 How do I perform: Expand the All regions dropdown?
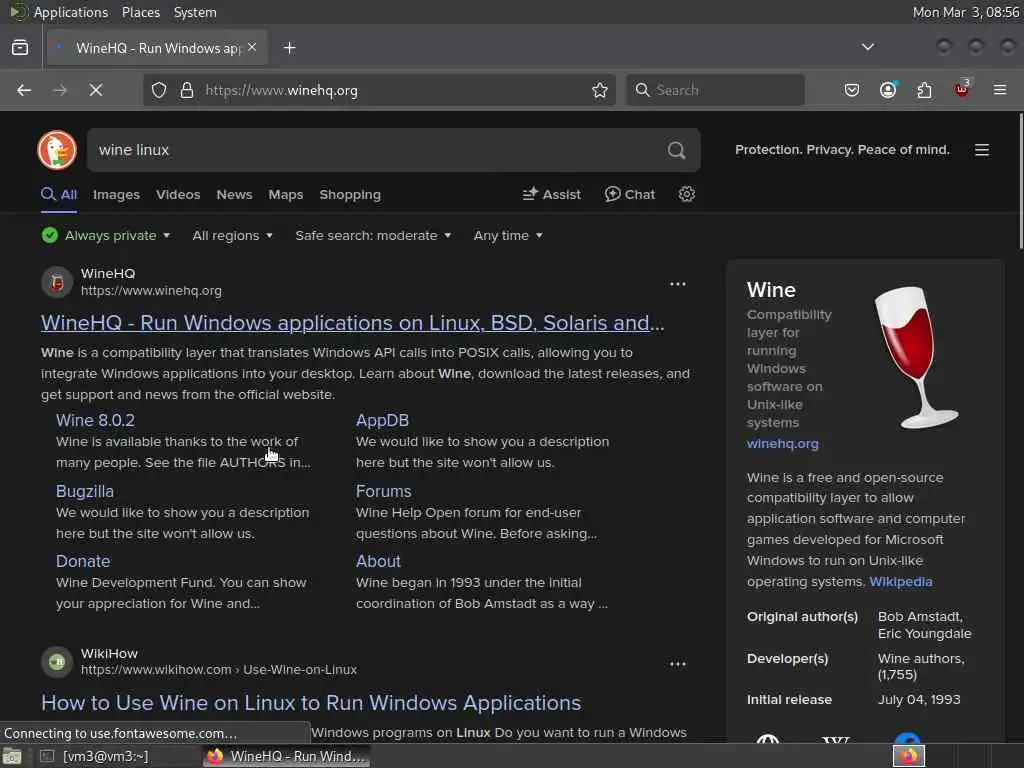[232, 235]
